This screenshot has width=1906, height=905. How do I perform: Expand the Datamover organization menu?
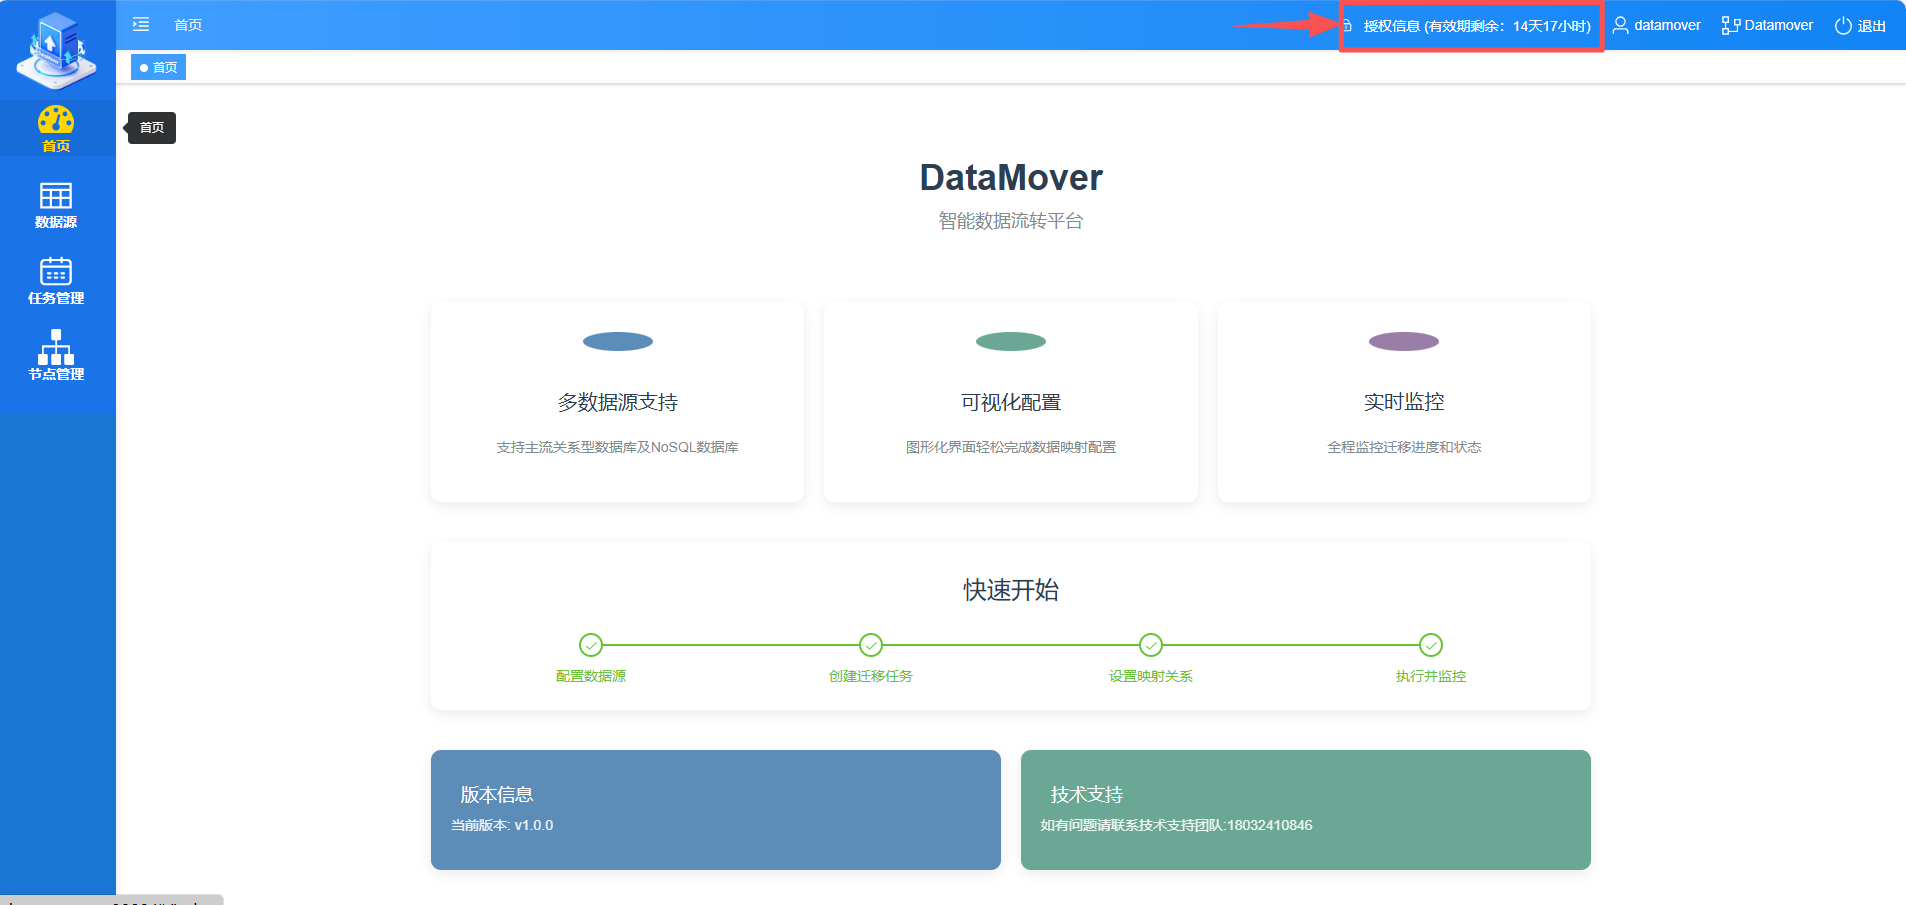[x=1767, y=25]
